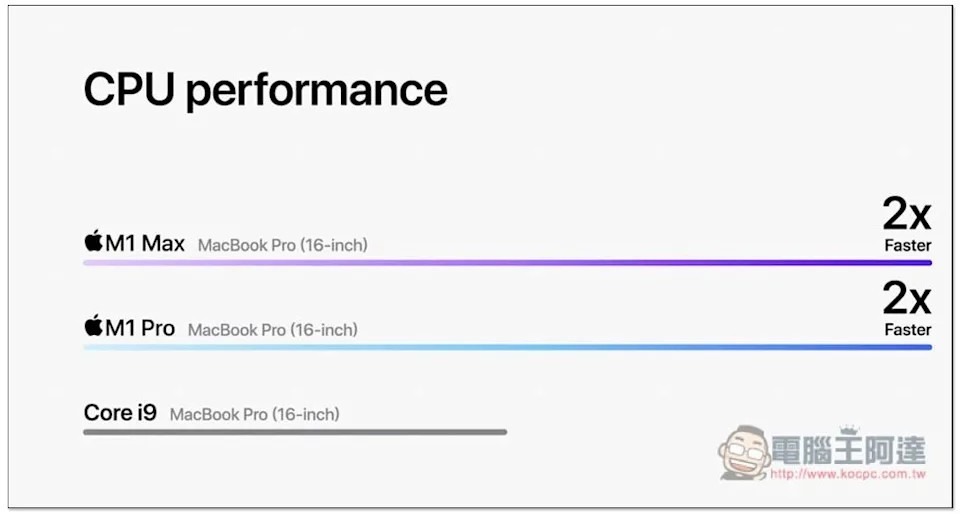
Task: Select the Core i9 label
Action: click(120, 412)
